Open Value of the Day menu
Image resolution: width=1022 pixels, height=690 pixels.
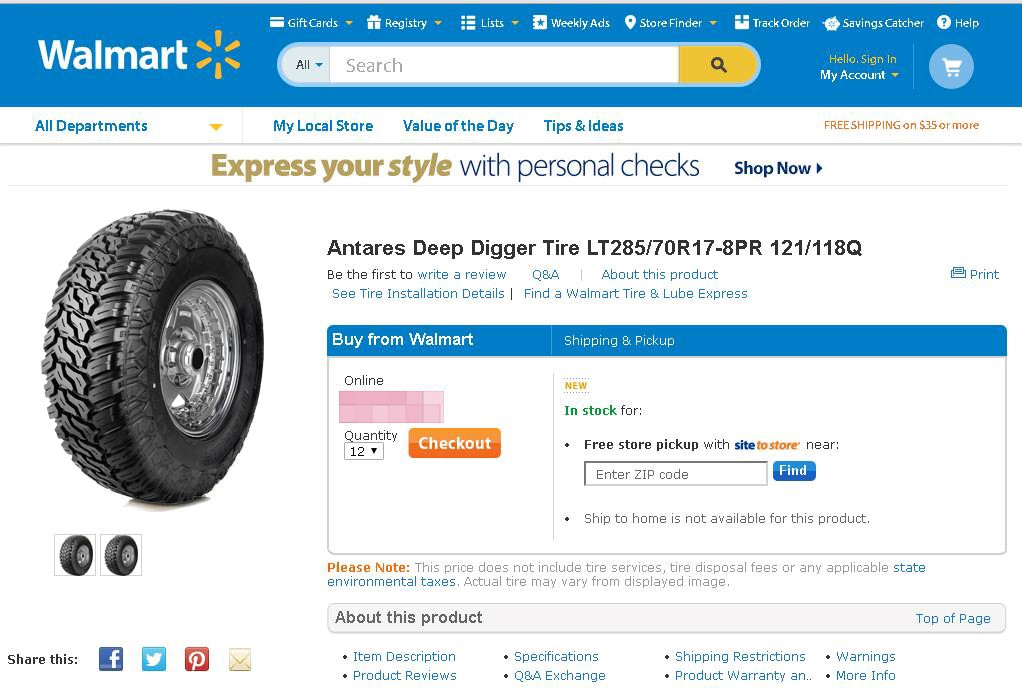[x=458, y=126]
